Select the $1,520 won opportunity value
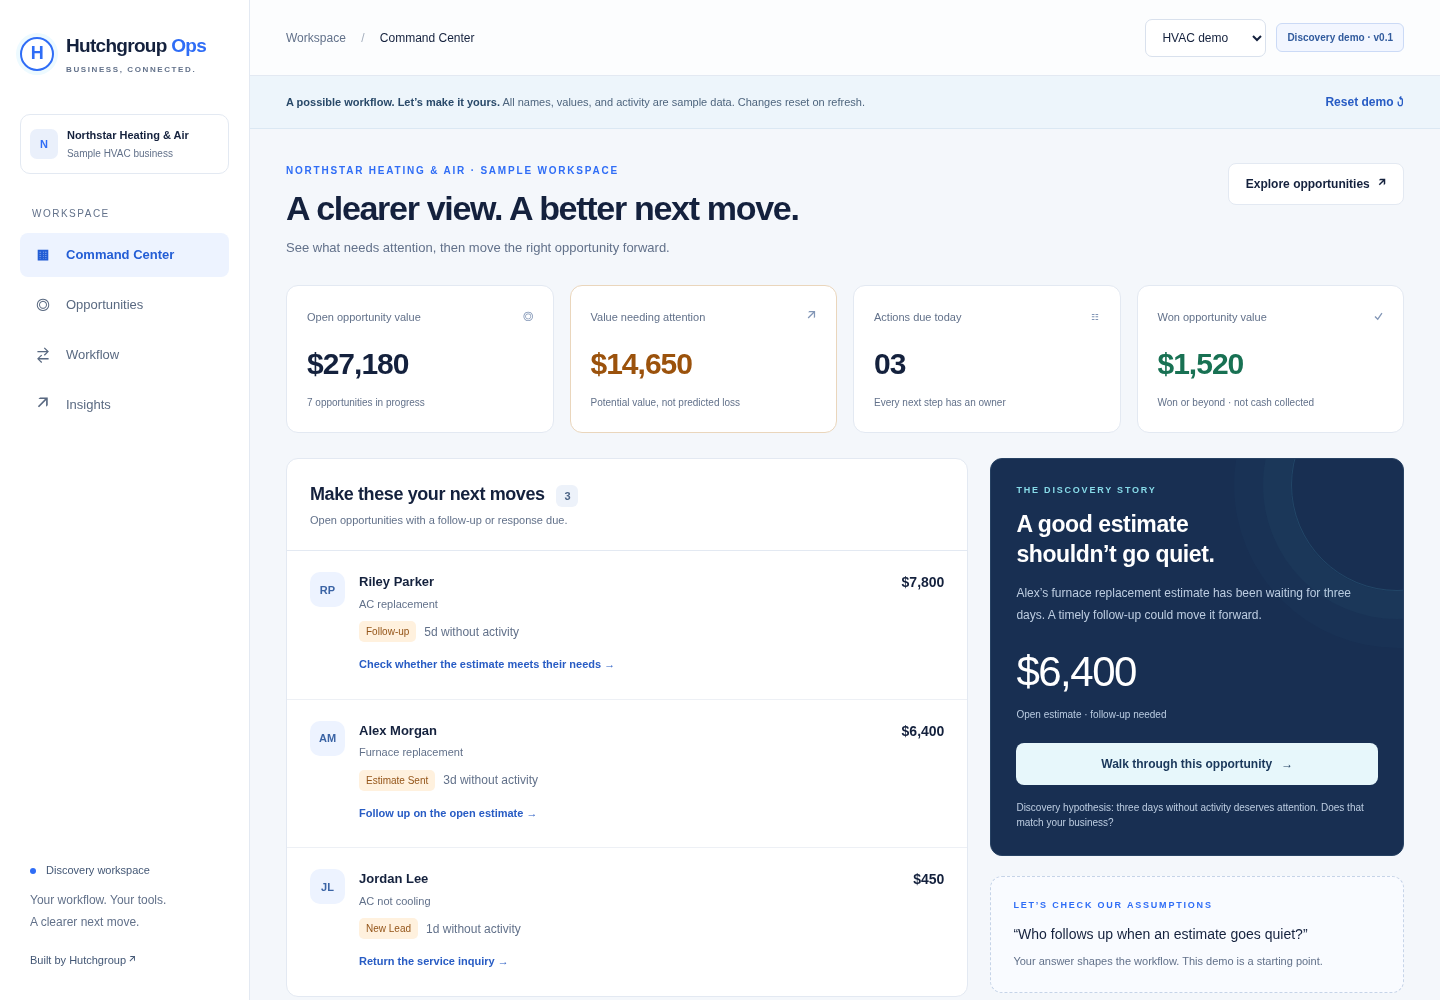 pyautogui.click(x=1200, y=364)
